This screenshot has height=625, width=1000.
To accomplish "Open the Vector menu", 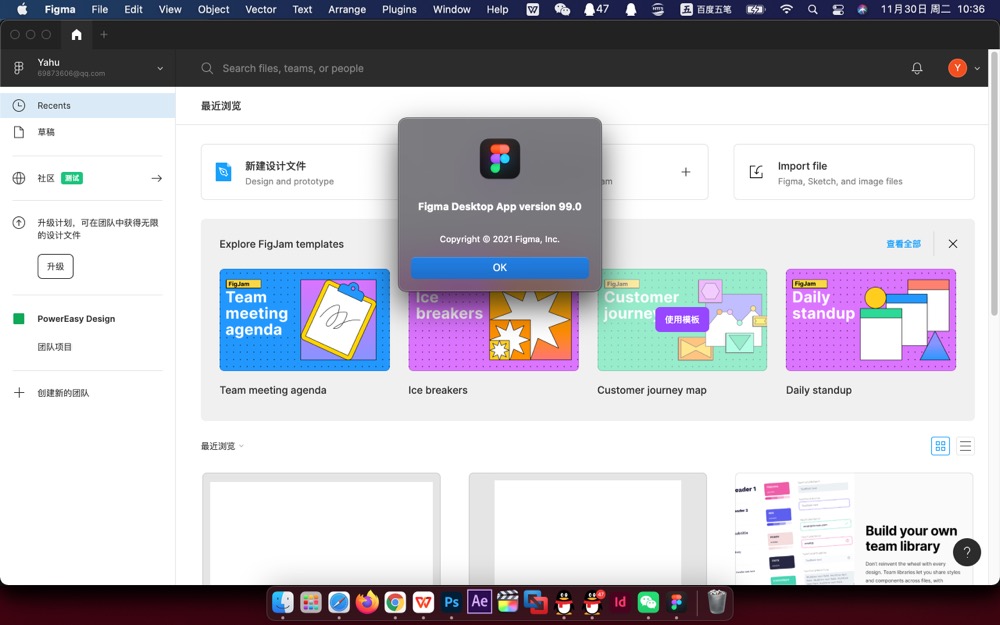I will (x=261, y=9).
